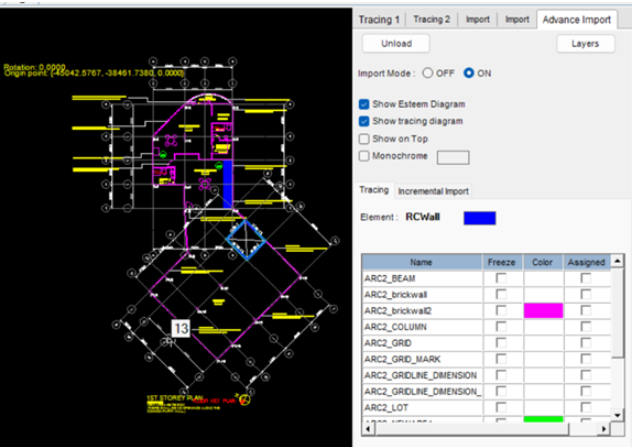Open the Layers dialog button

point(585,43)
